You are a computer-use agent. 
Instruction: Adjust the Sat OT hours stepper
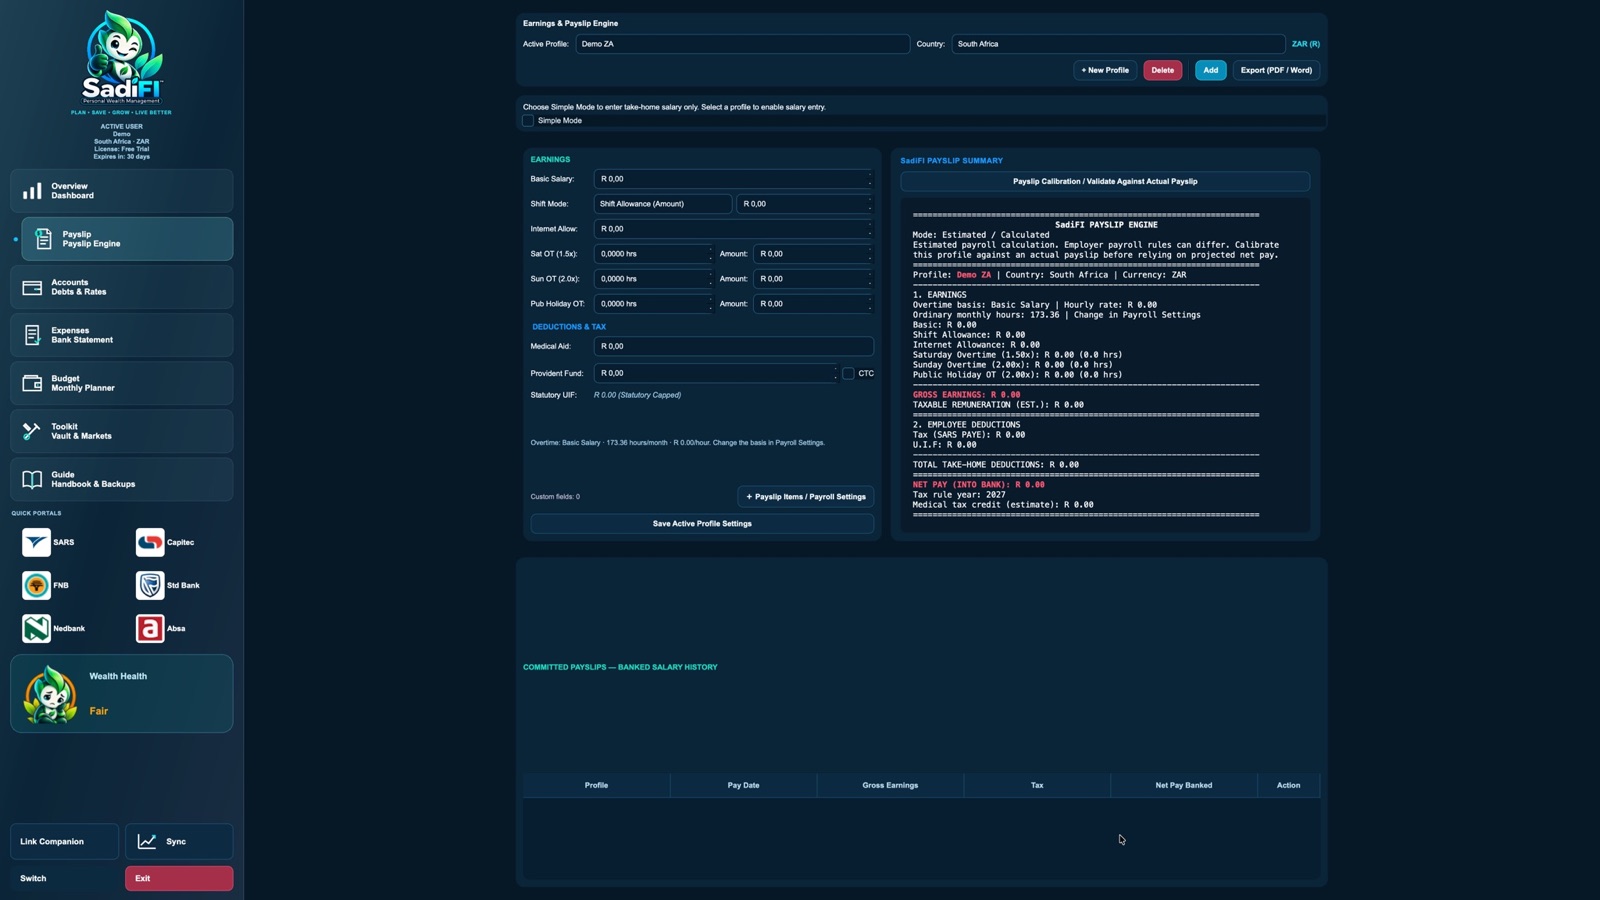(710, 254)
